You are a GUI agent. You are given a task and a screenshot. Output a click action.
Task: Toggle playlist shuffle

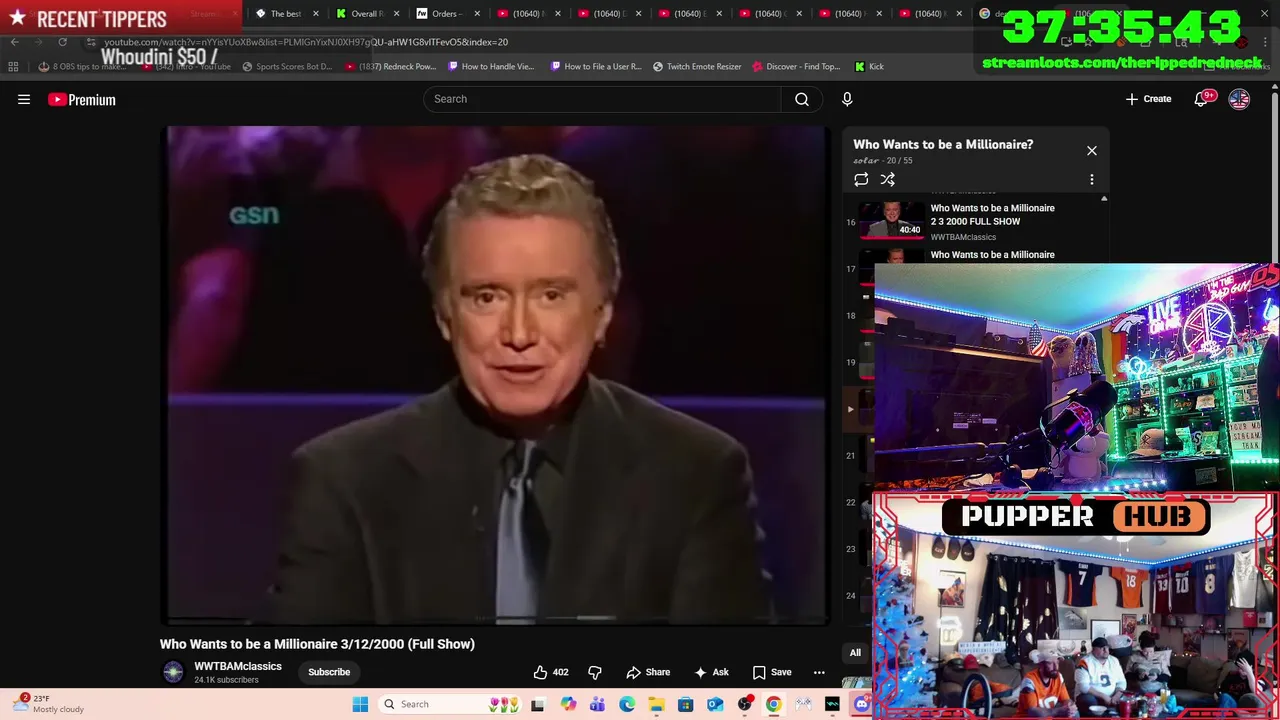click(x=887, y=180)
